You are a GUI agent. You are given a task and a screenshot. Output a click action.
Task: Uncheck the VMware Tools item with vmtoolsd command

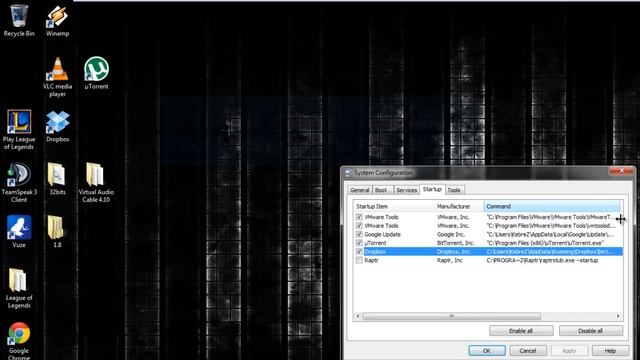pos(359,226)
